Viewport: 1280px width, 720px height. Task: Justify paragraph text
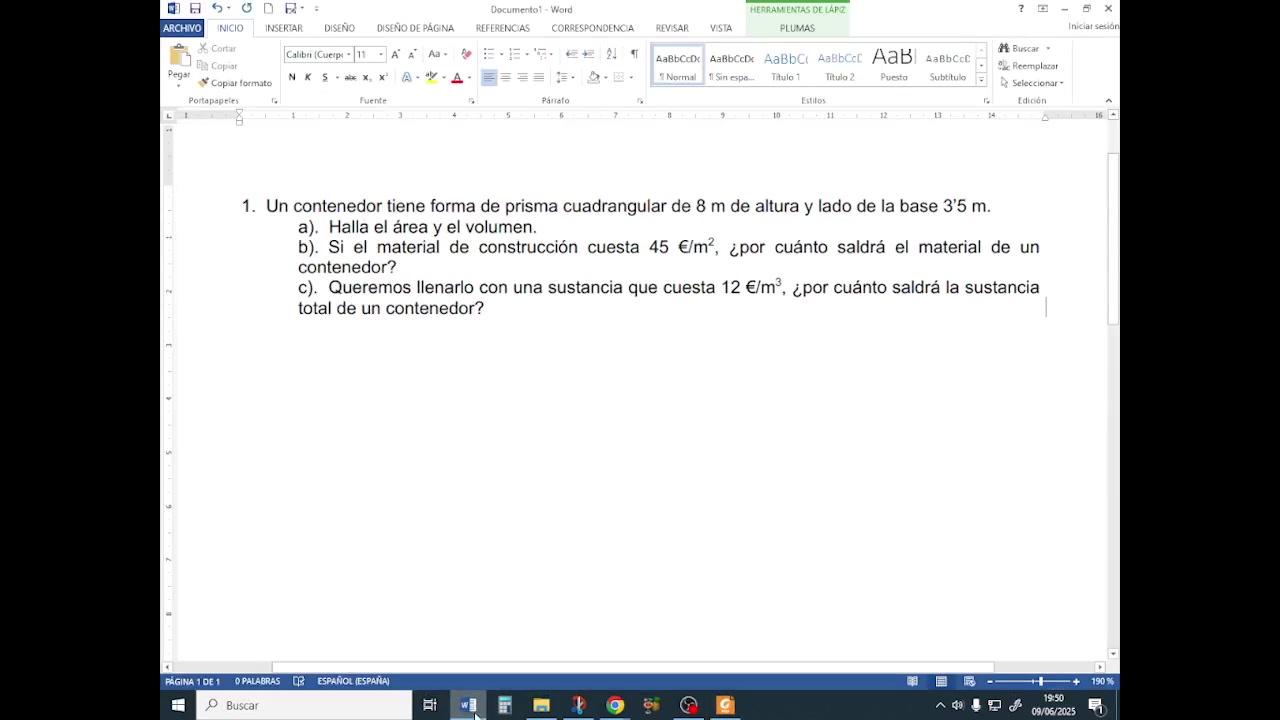539,77
